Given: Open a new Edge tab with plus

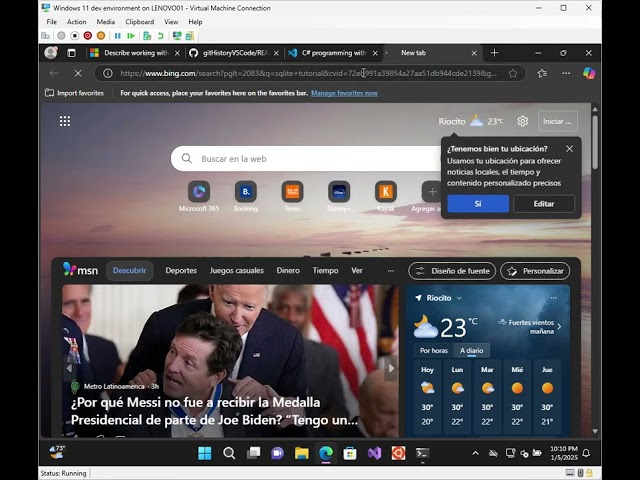Looking at the screenshot, I should [x=494, y=53].
